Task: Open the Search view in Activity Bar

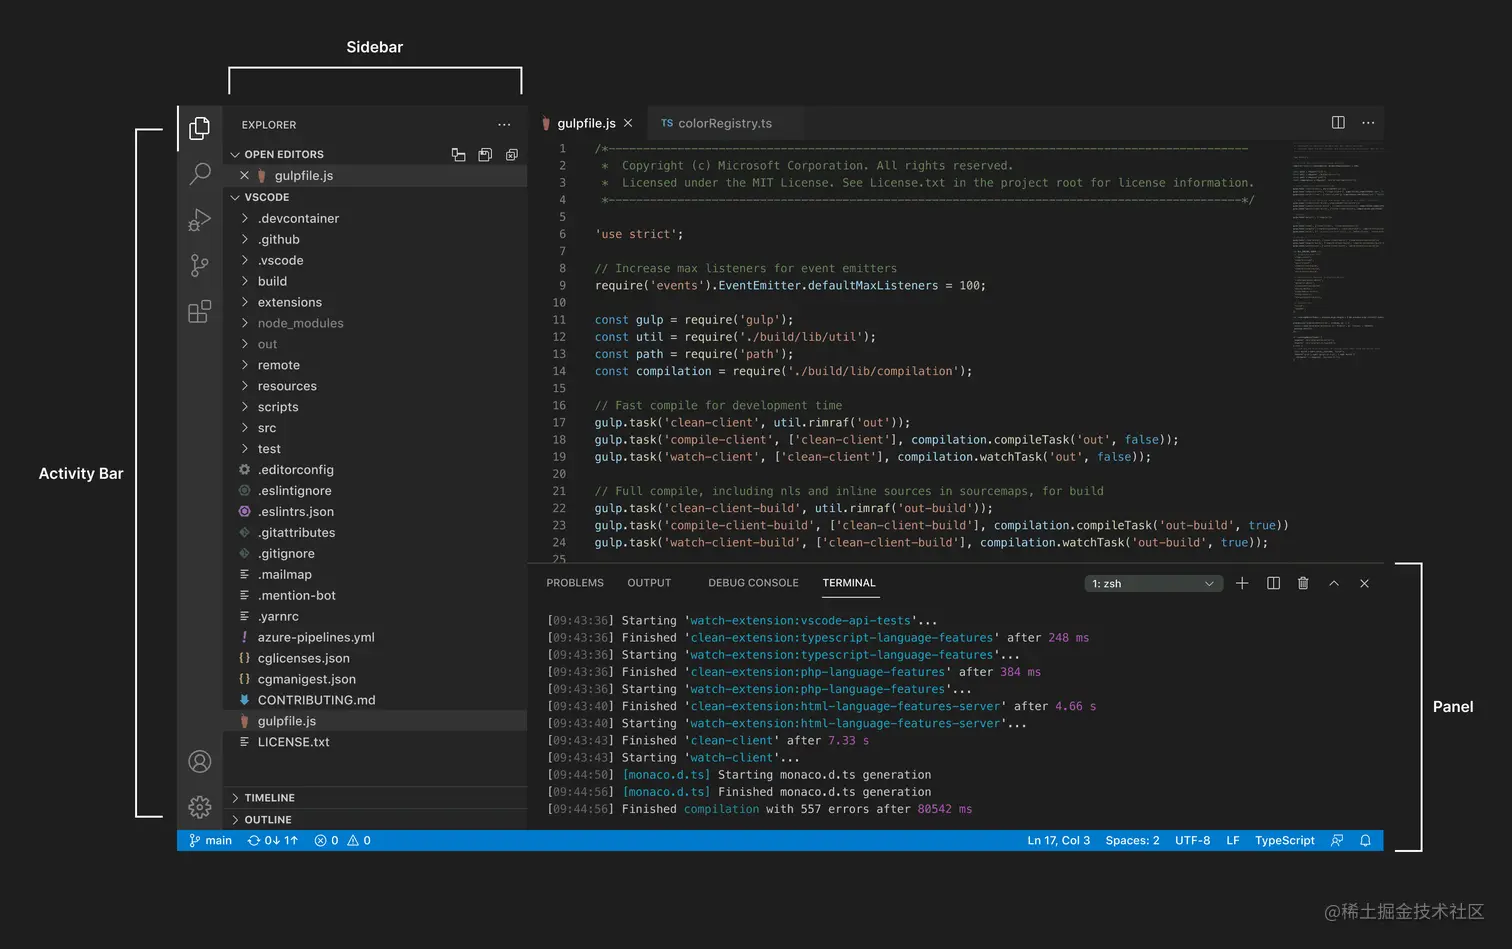Action: 200,173
